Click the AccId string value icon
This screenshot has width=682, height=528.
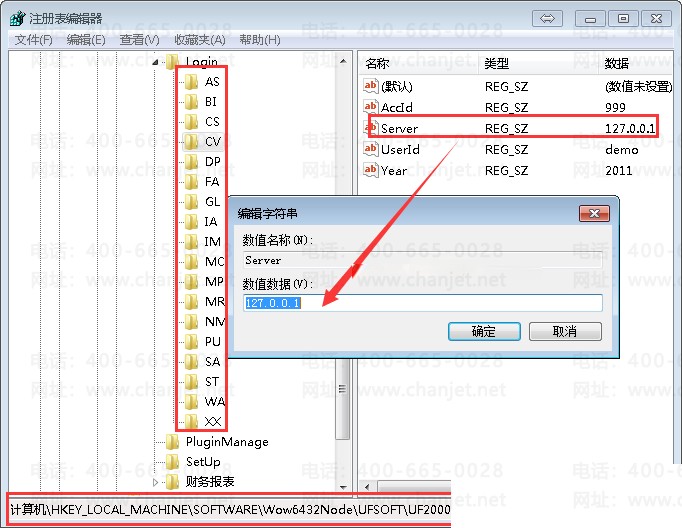click(x=371, y=107)
